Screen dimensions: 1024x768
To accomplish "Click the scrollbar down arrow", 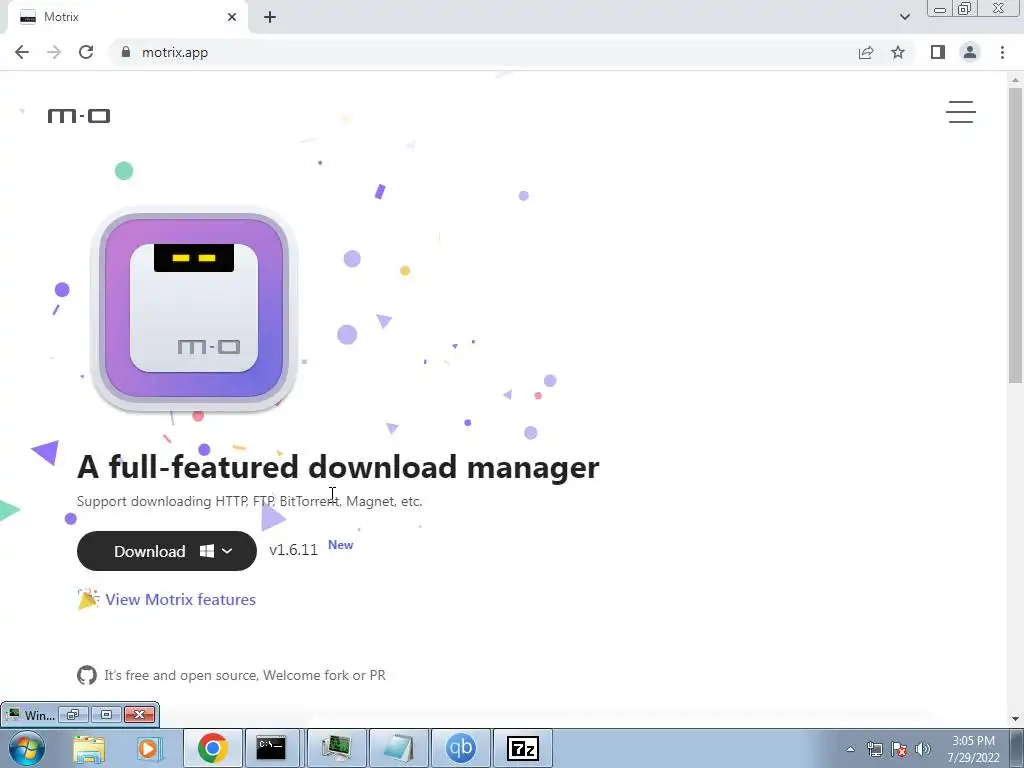I will (x=1016, y=719).
